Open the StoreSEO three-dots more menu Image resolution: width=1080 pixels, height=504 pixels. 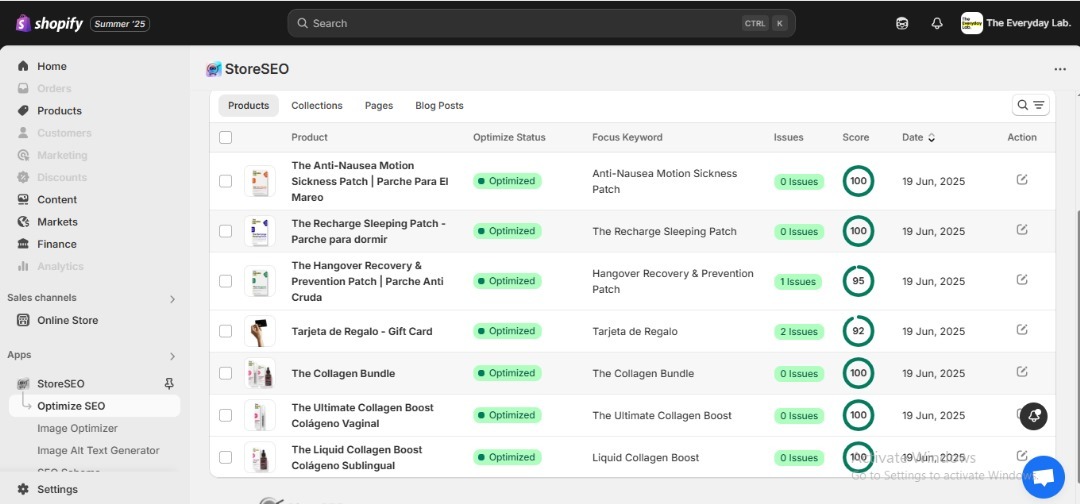click(1060, 69)
